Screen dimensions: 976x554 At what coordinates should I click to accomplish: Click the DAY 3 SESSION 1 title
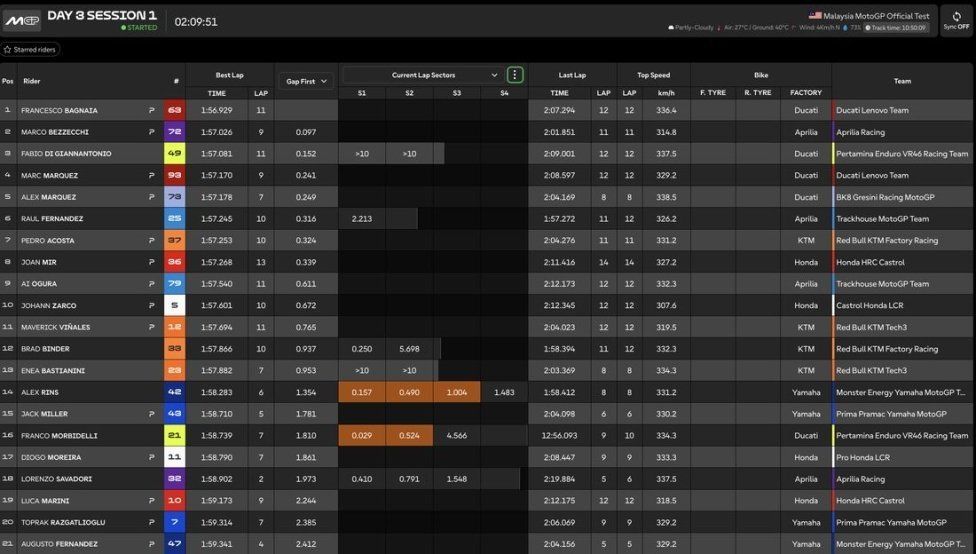(102, 15)
